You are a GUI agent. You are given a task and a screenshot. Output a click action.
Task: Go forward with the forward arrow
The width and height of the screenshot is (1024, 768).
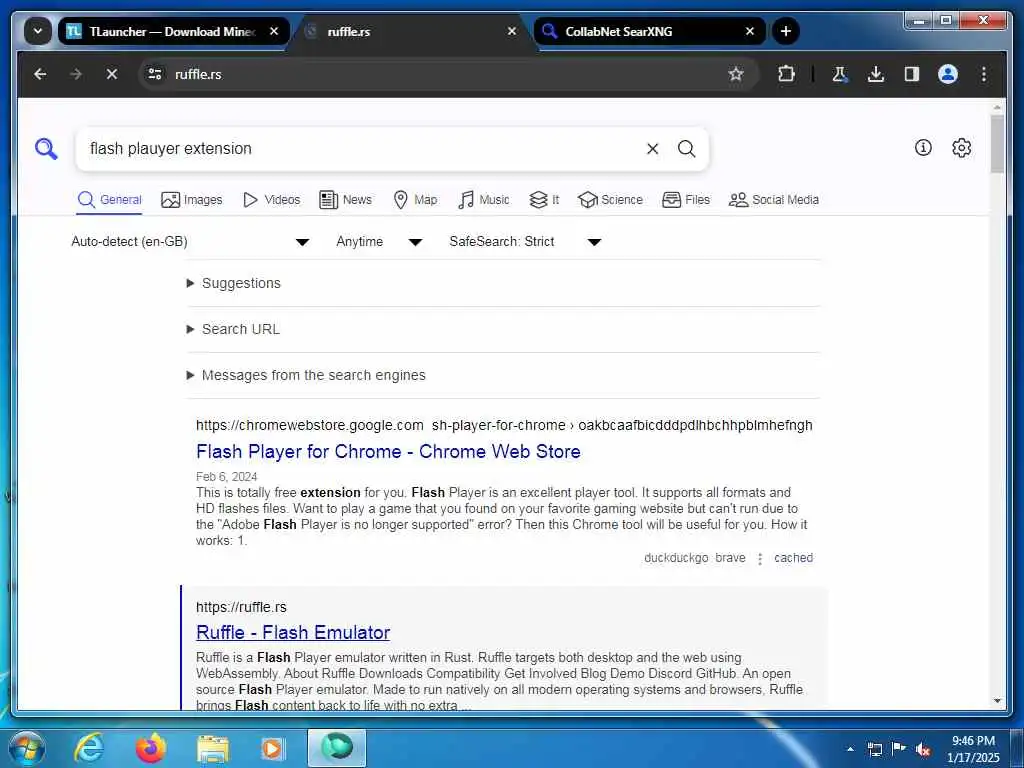(x=76, y=74)
